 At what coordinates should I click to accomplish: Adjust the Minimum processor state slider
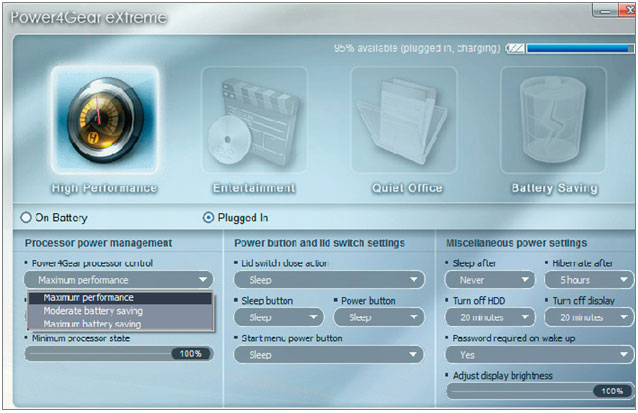[x=118, y=354]
